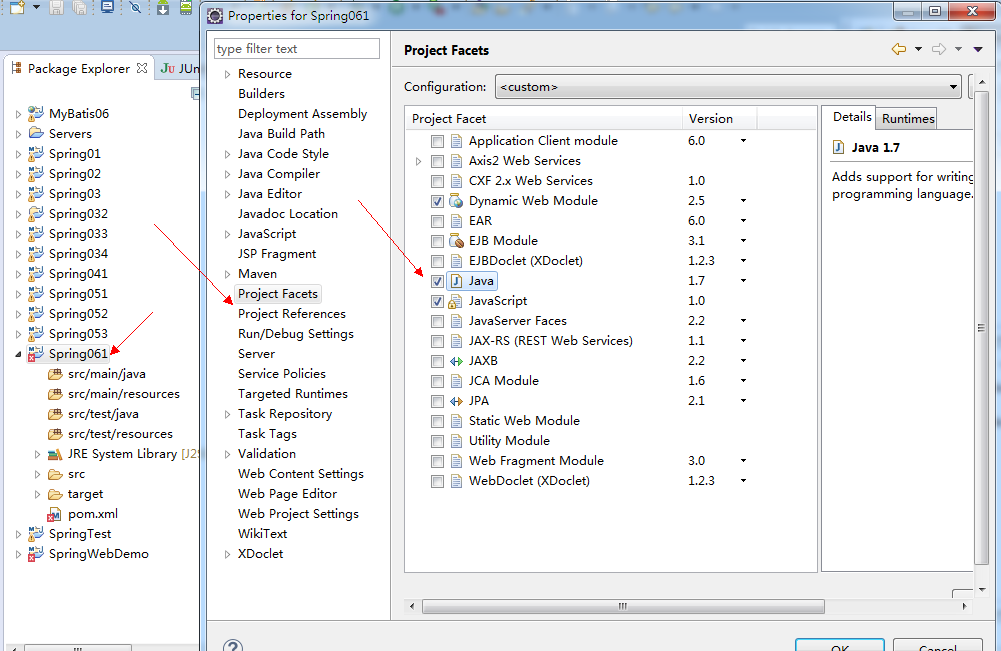The width and height of the screenshot is (1001, 651).
Task: Click the Version column header
Action: point(719,119)
